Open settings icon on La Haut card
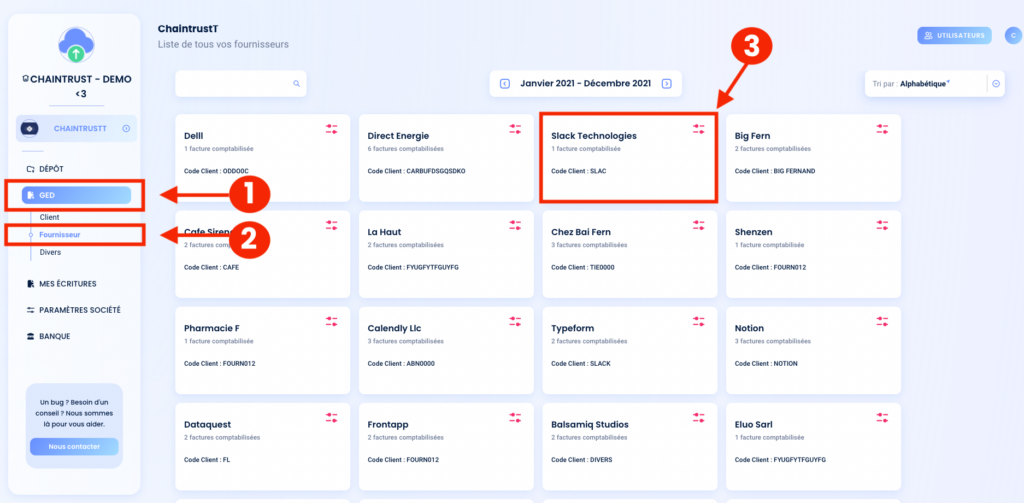 tap(515, 225)
